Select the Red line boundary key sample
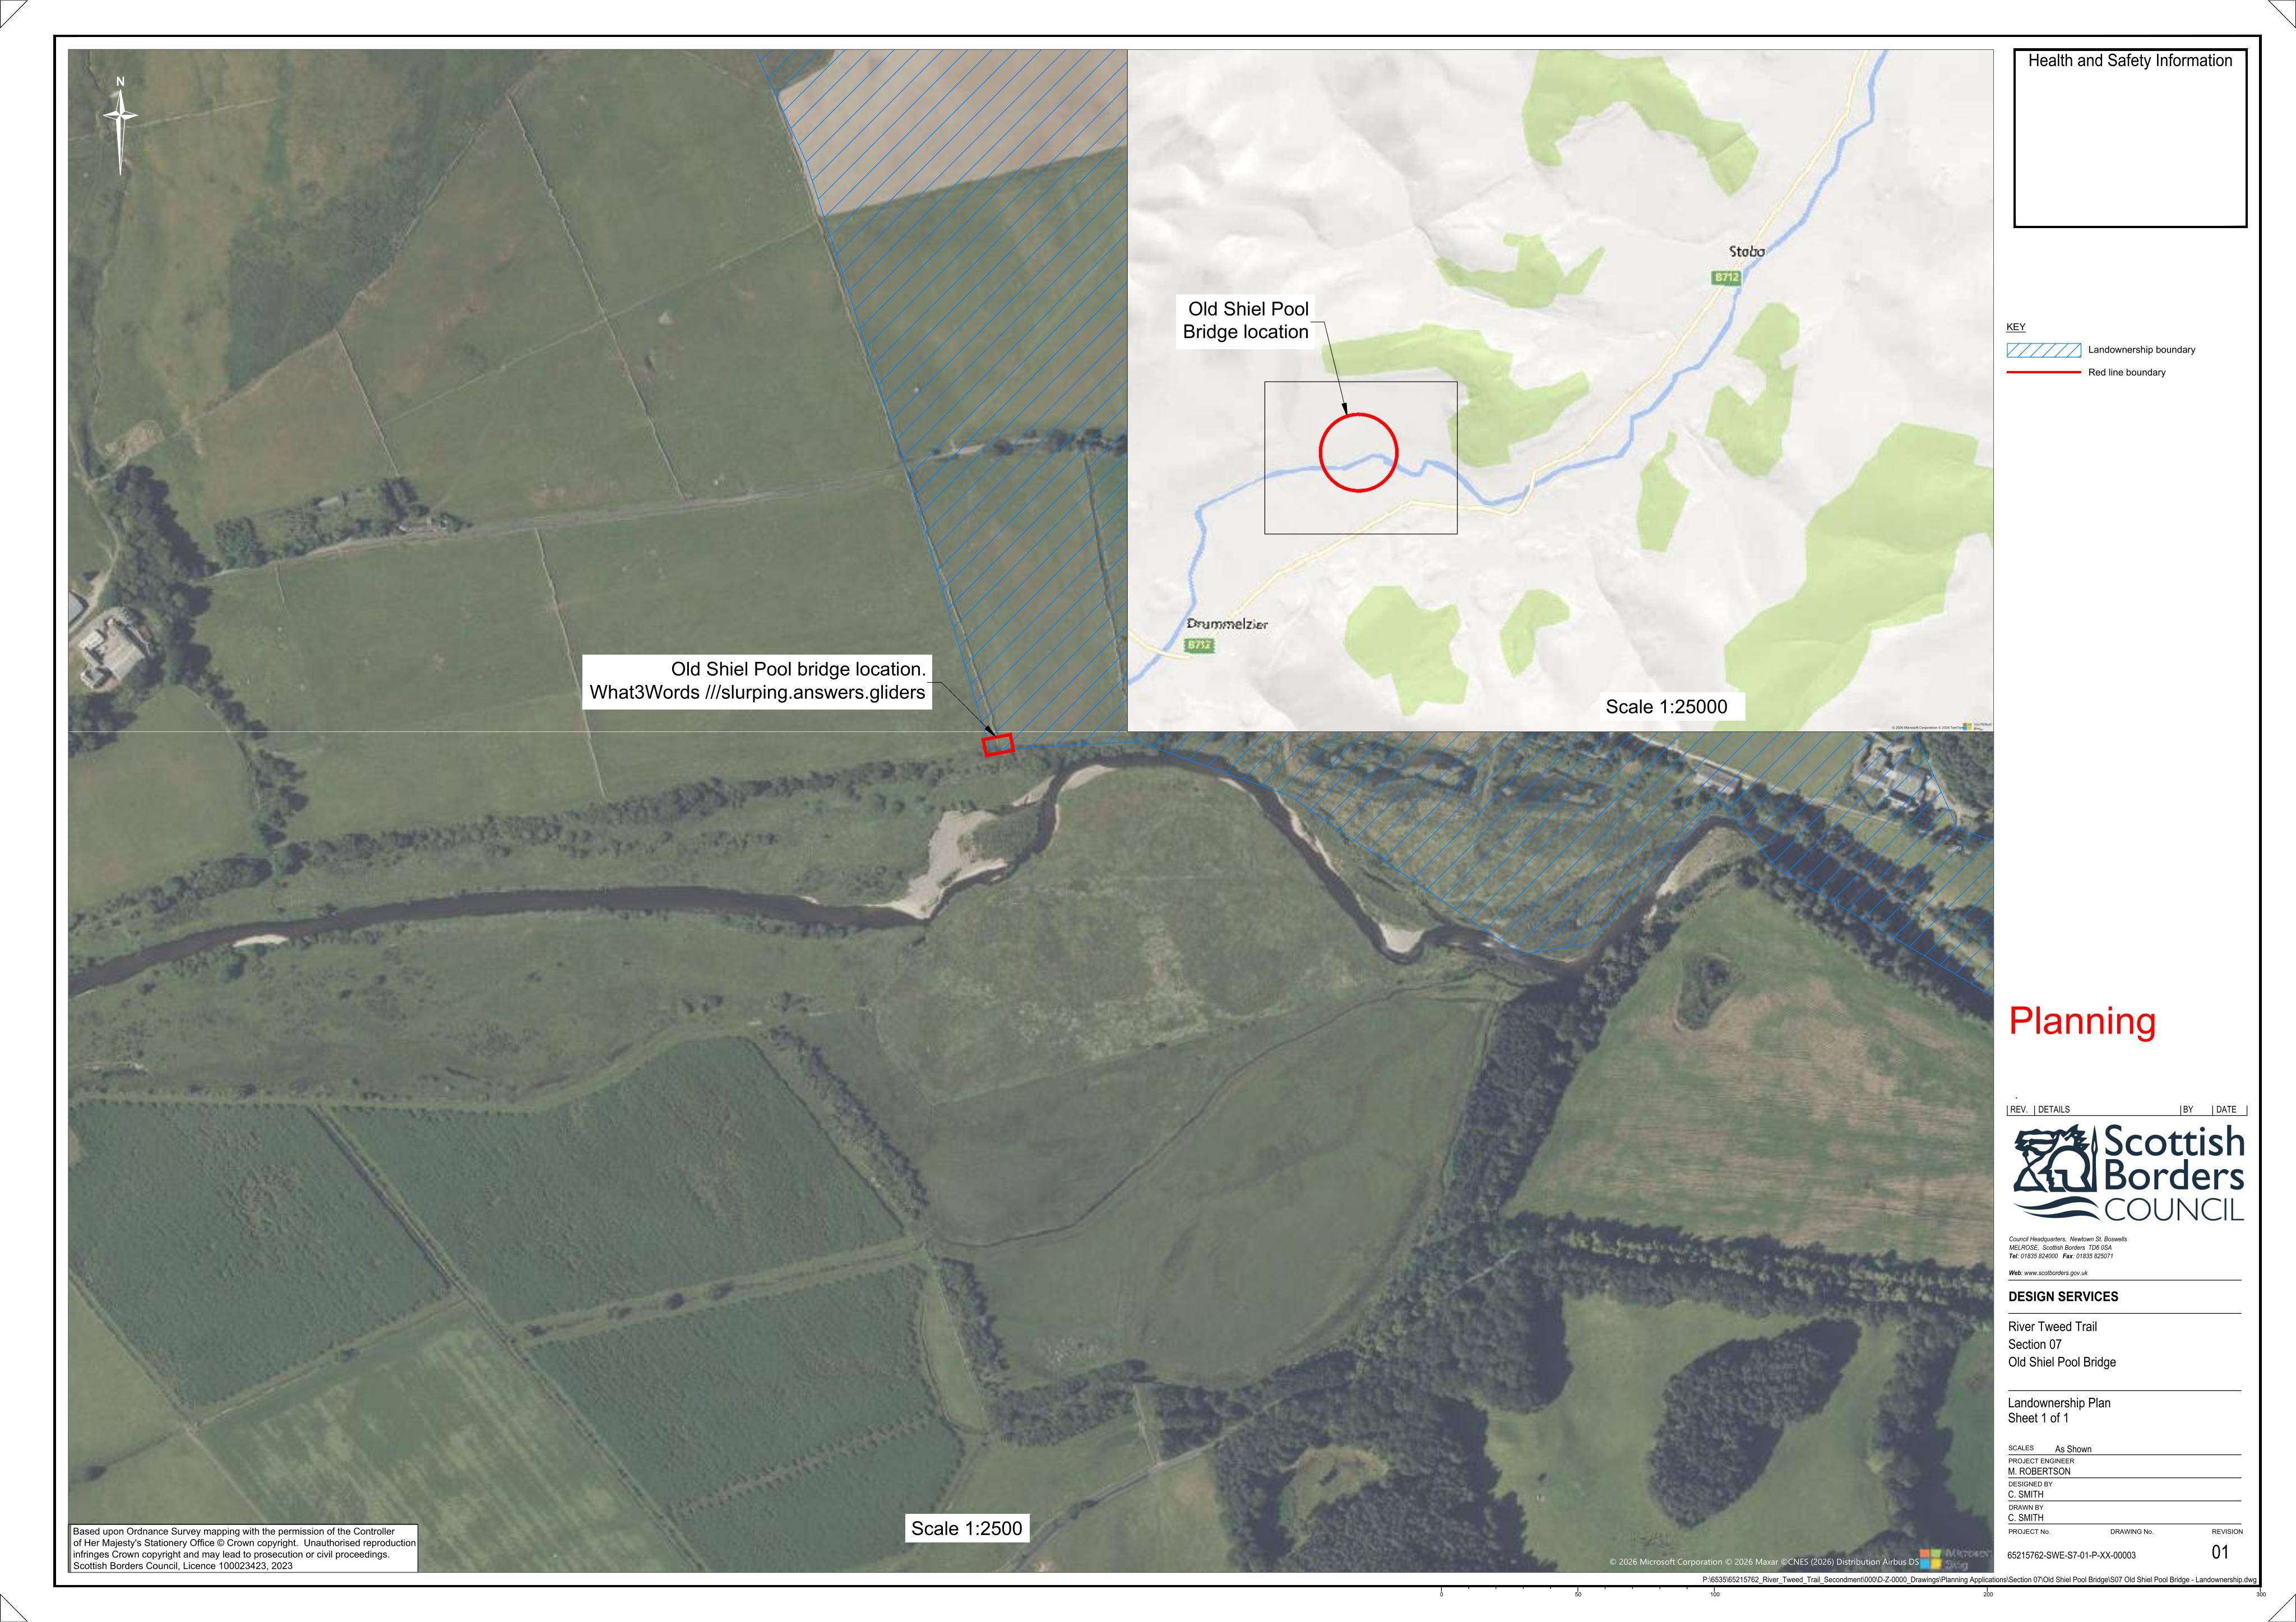Viewport: 2296px width, 1622px height. 2044,372
